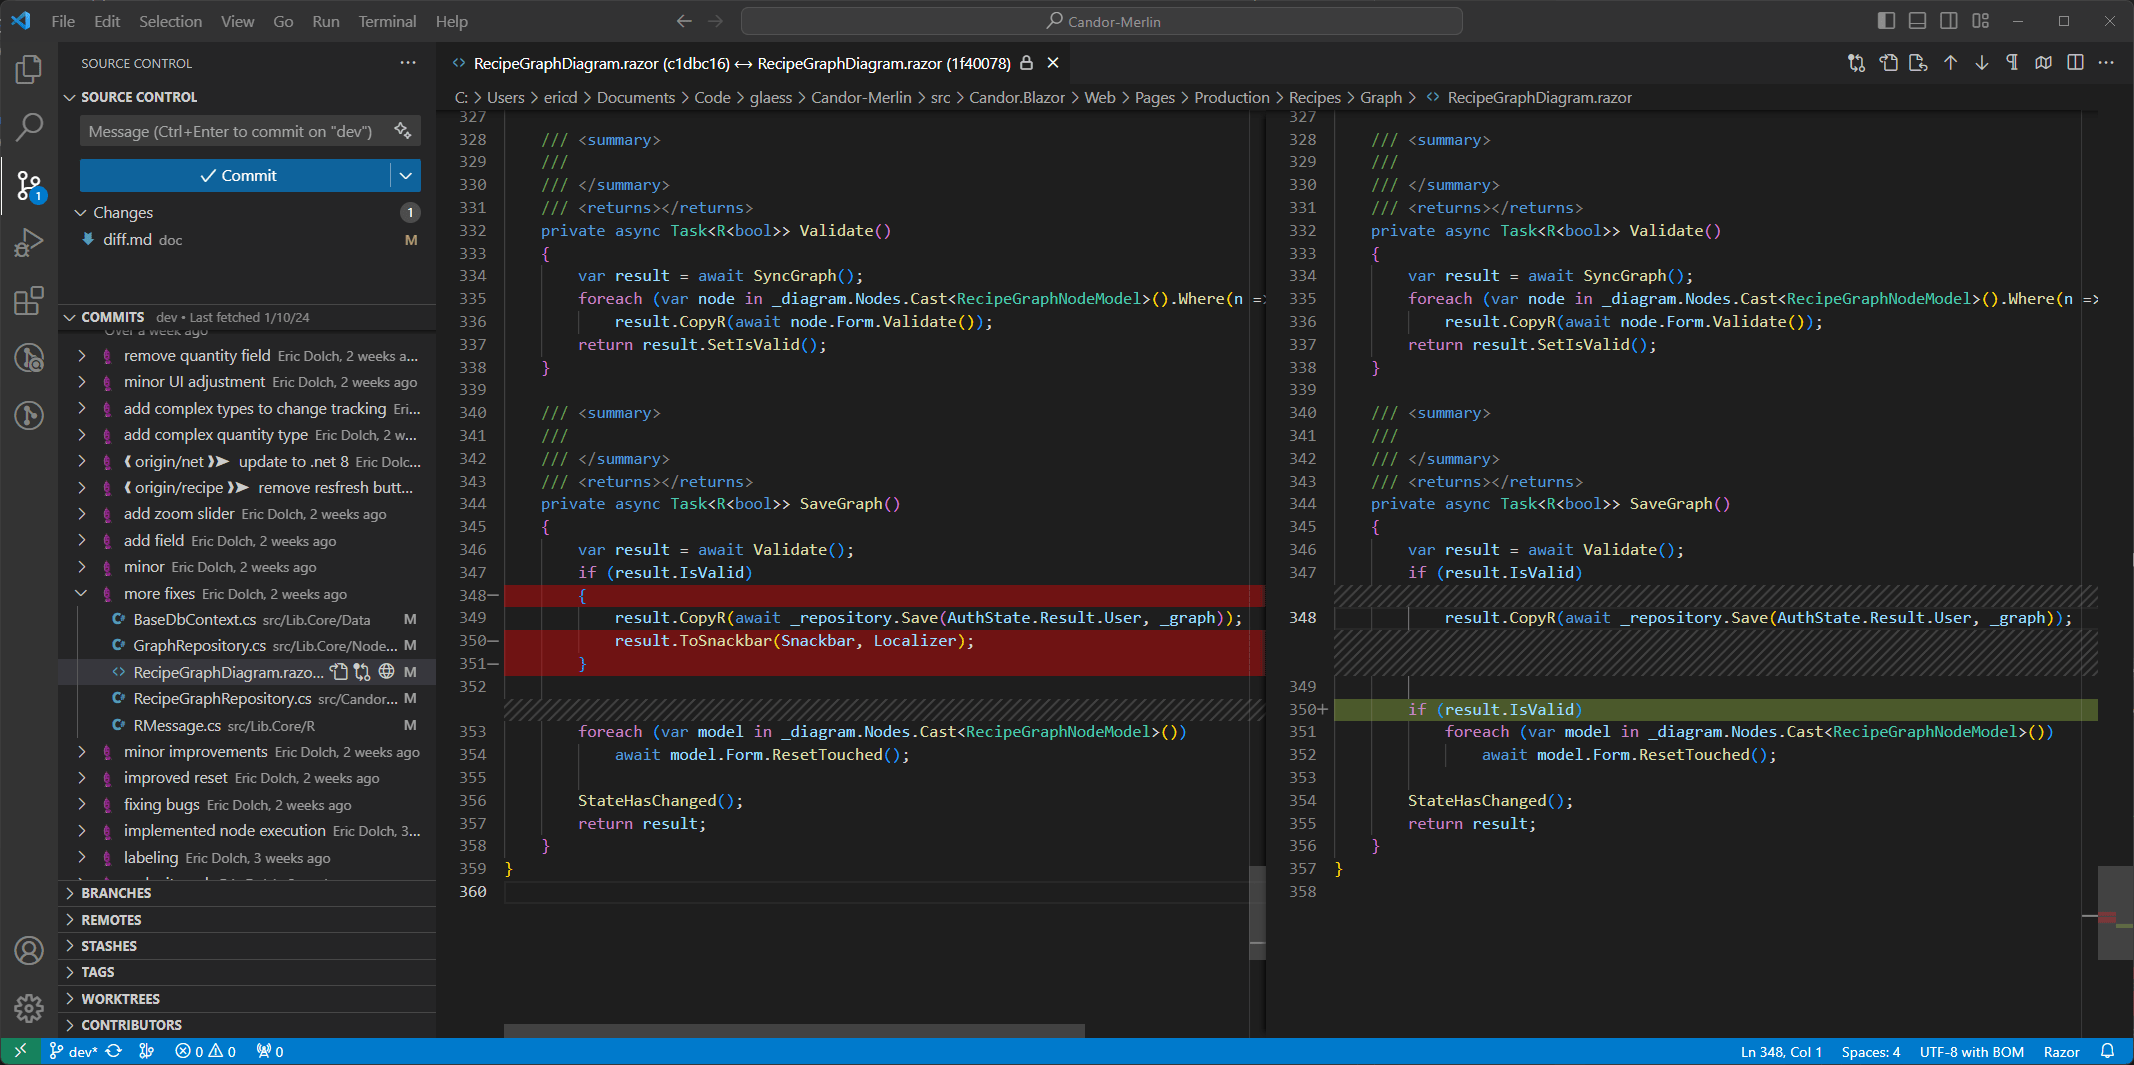2134x1065 pixels.
Task: Open the Explorer view in activity bar
Action: click(29, 69)
